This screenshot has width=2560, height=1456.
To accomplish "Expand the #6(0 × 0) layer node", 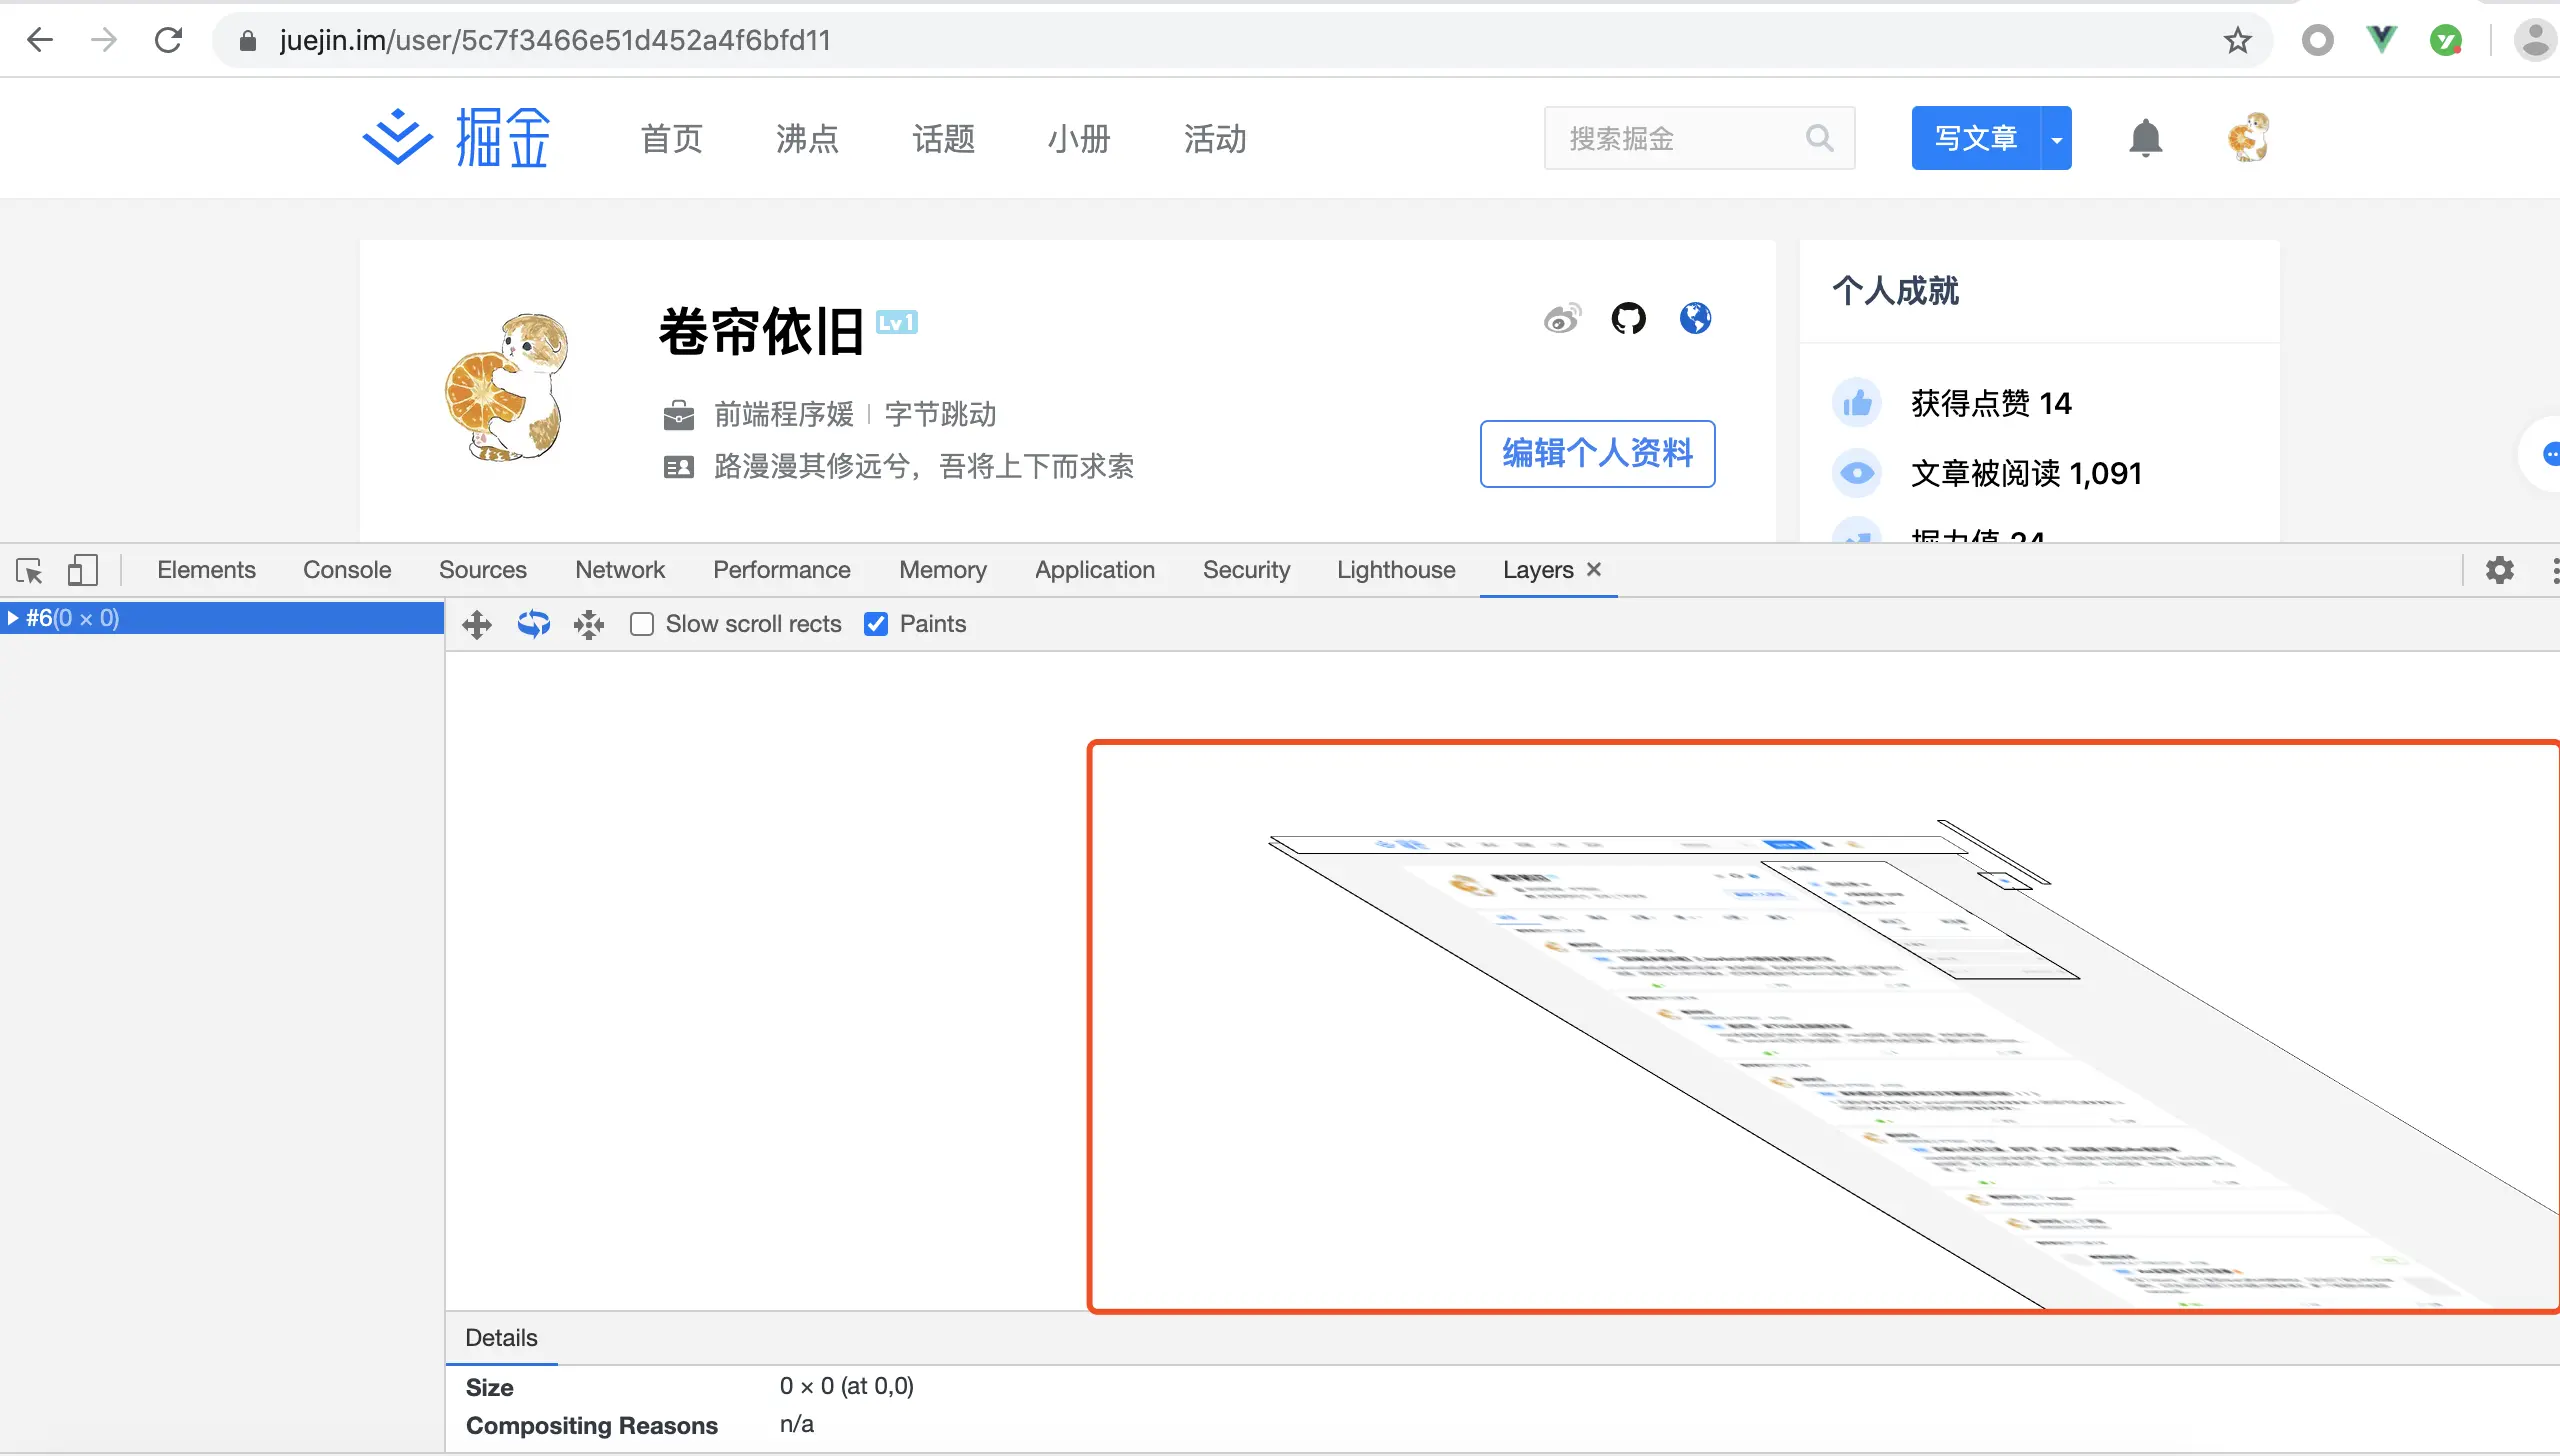I will pos(13,618).
